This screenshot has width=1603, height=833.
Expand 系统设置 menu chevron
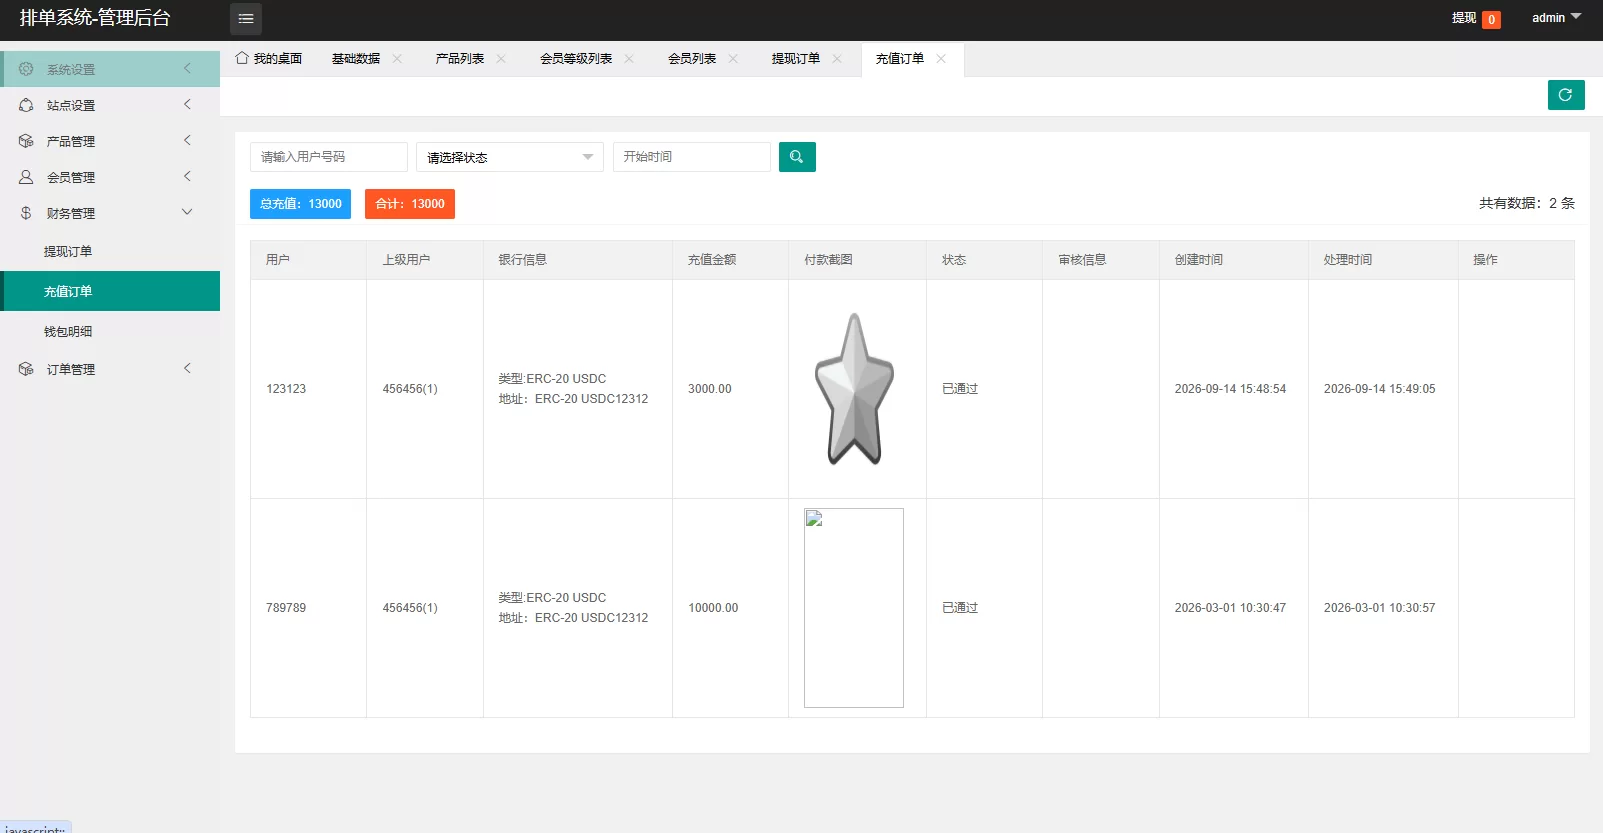pos(187,68)
